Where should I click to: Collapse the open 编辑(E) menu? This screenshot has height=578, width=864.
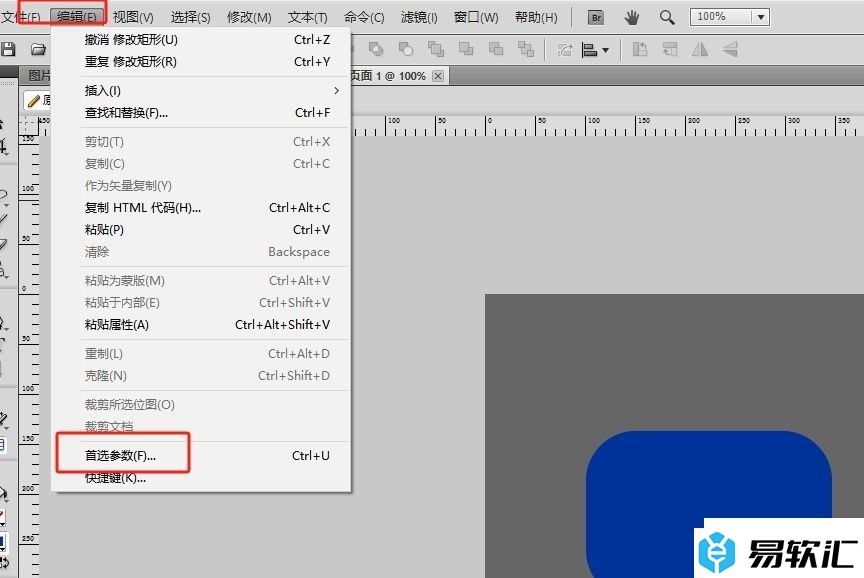[76, 17]
